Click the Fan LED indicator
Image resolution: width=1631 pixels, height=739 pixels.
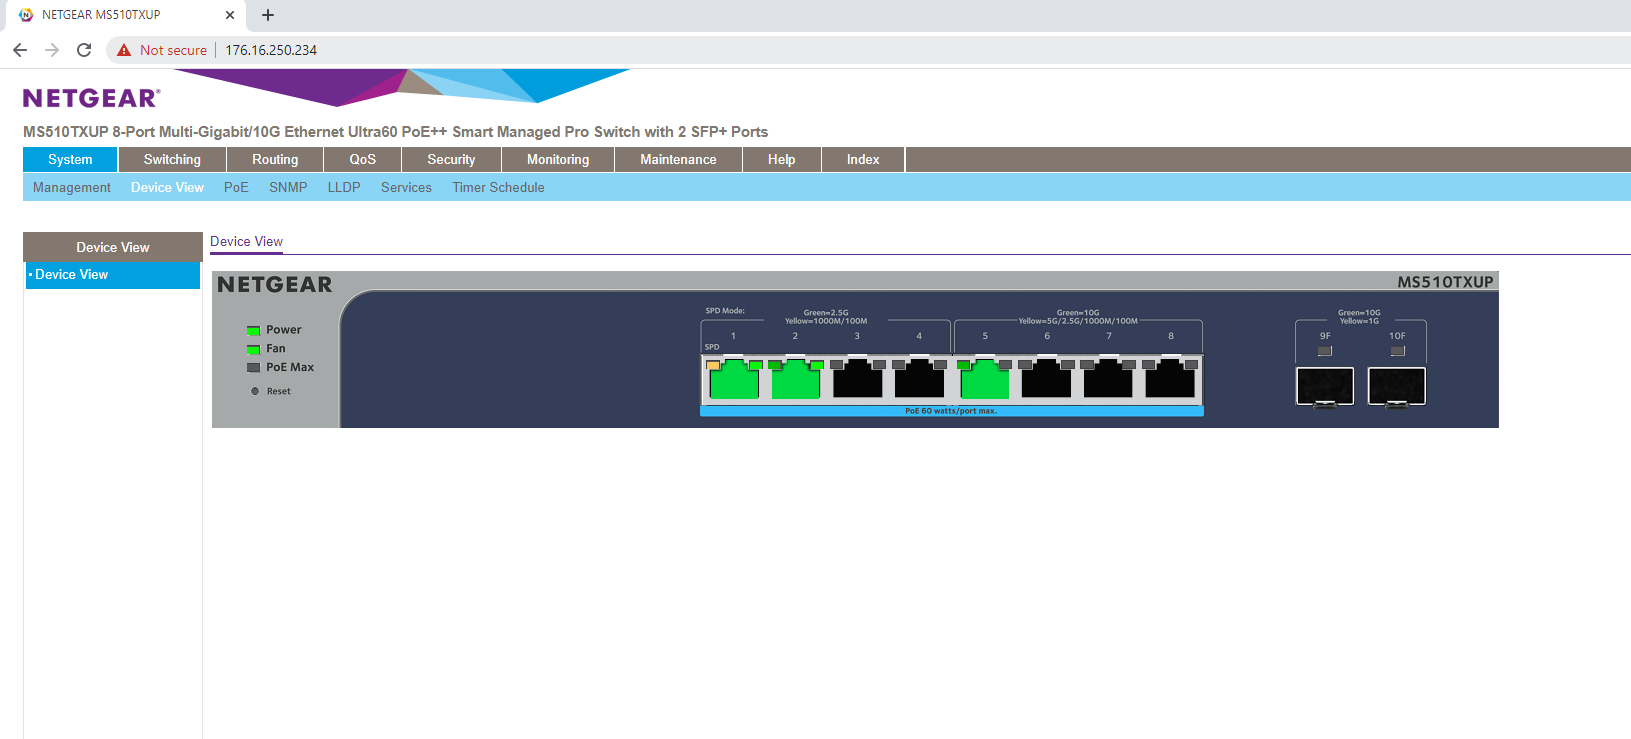pyautogui.click(x=254, y=349)
